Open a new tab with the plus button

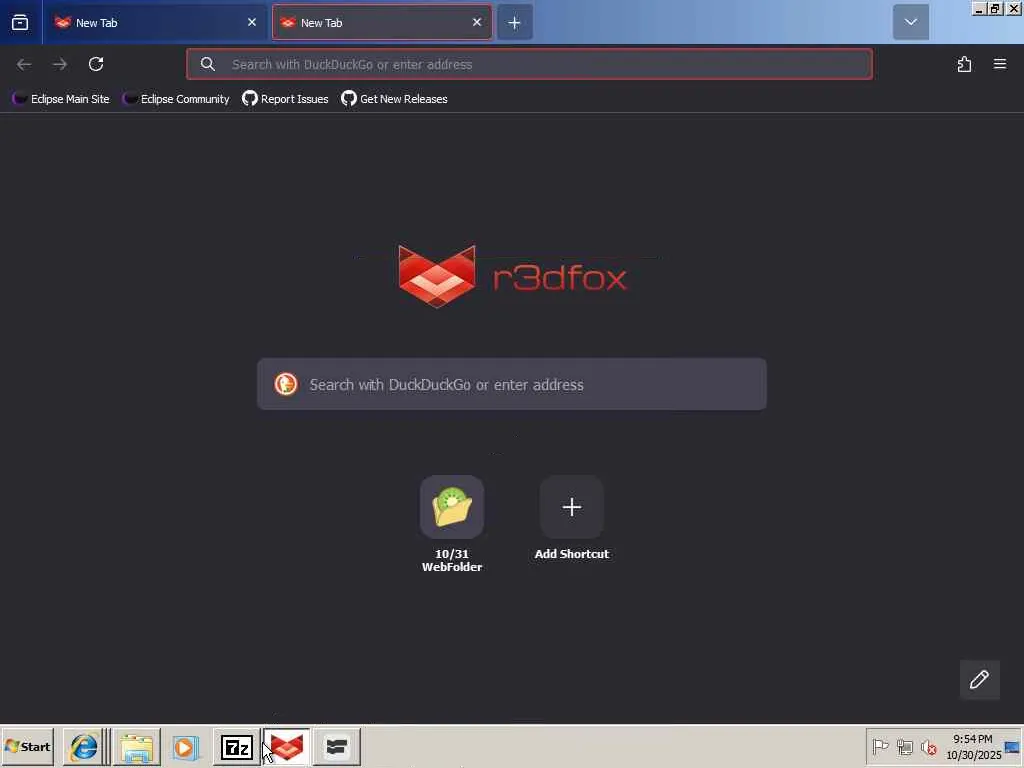click(x=515, y=23)
